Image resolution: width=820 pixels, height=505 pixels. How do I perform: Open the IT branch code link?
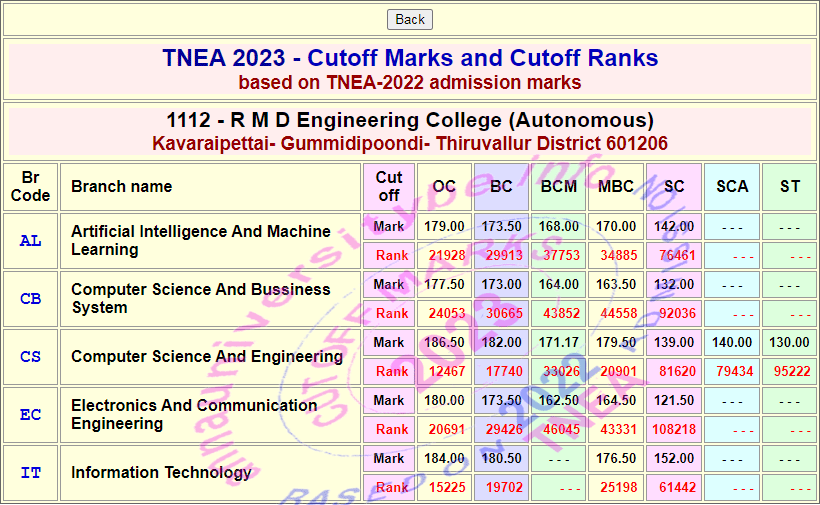click(x=30, y=473)
